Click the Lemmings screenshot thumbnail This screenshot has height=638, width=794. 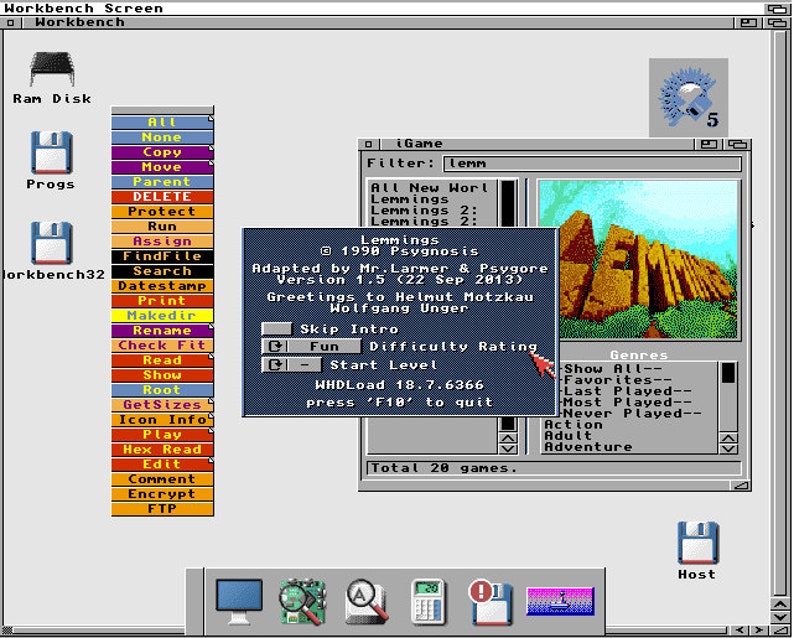point(638,259)
